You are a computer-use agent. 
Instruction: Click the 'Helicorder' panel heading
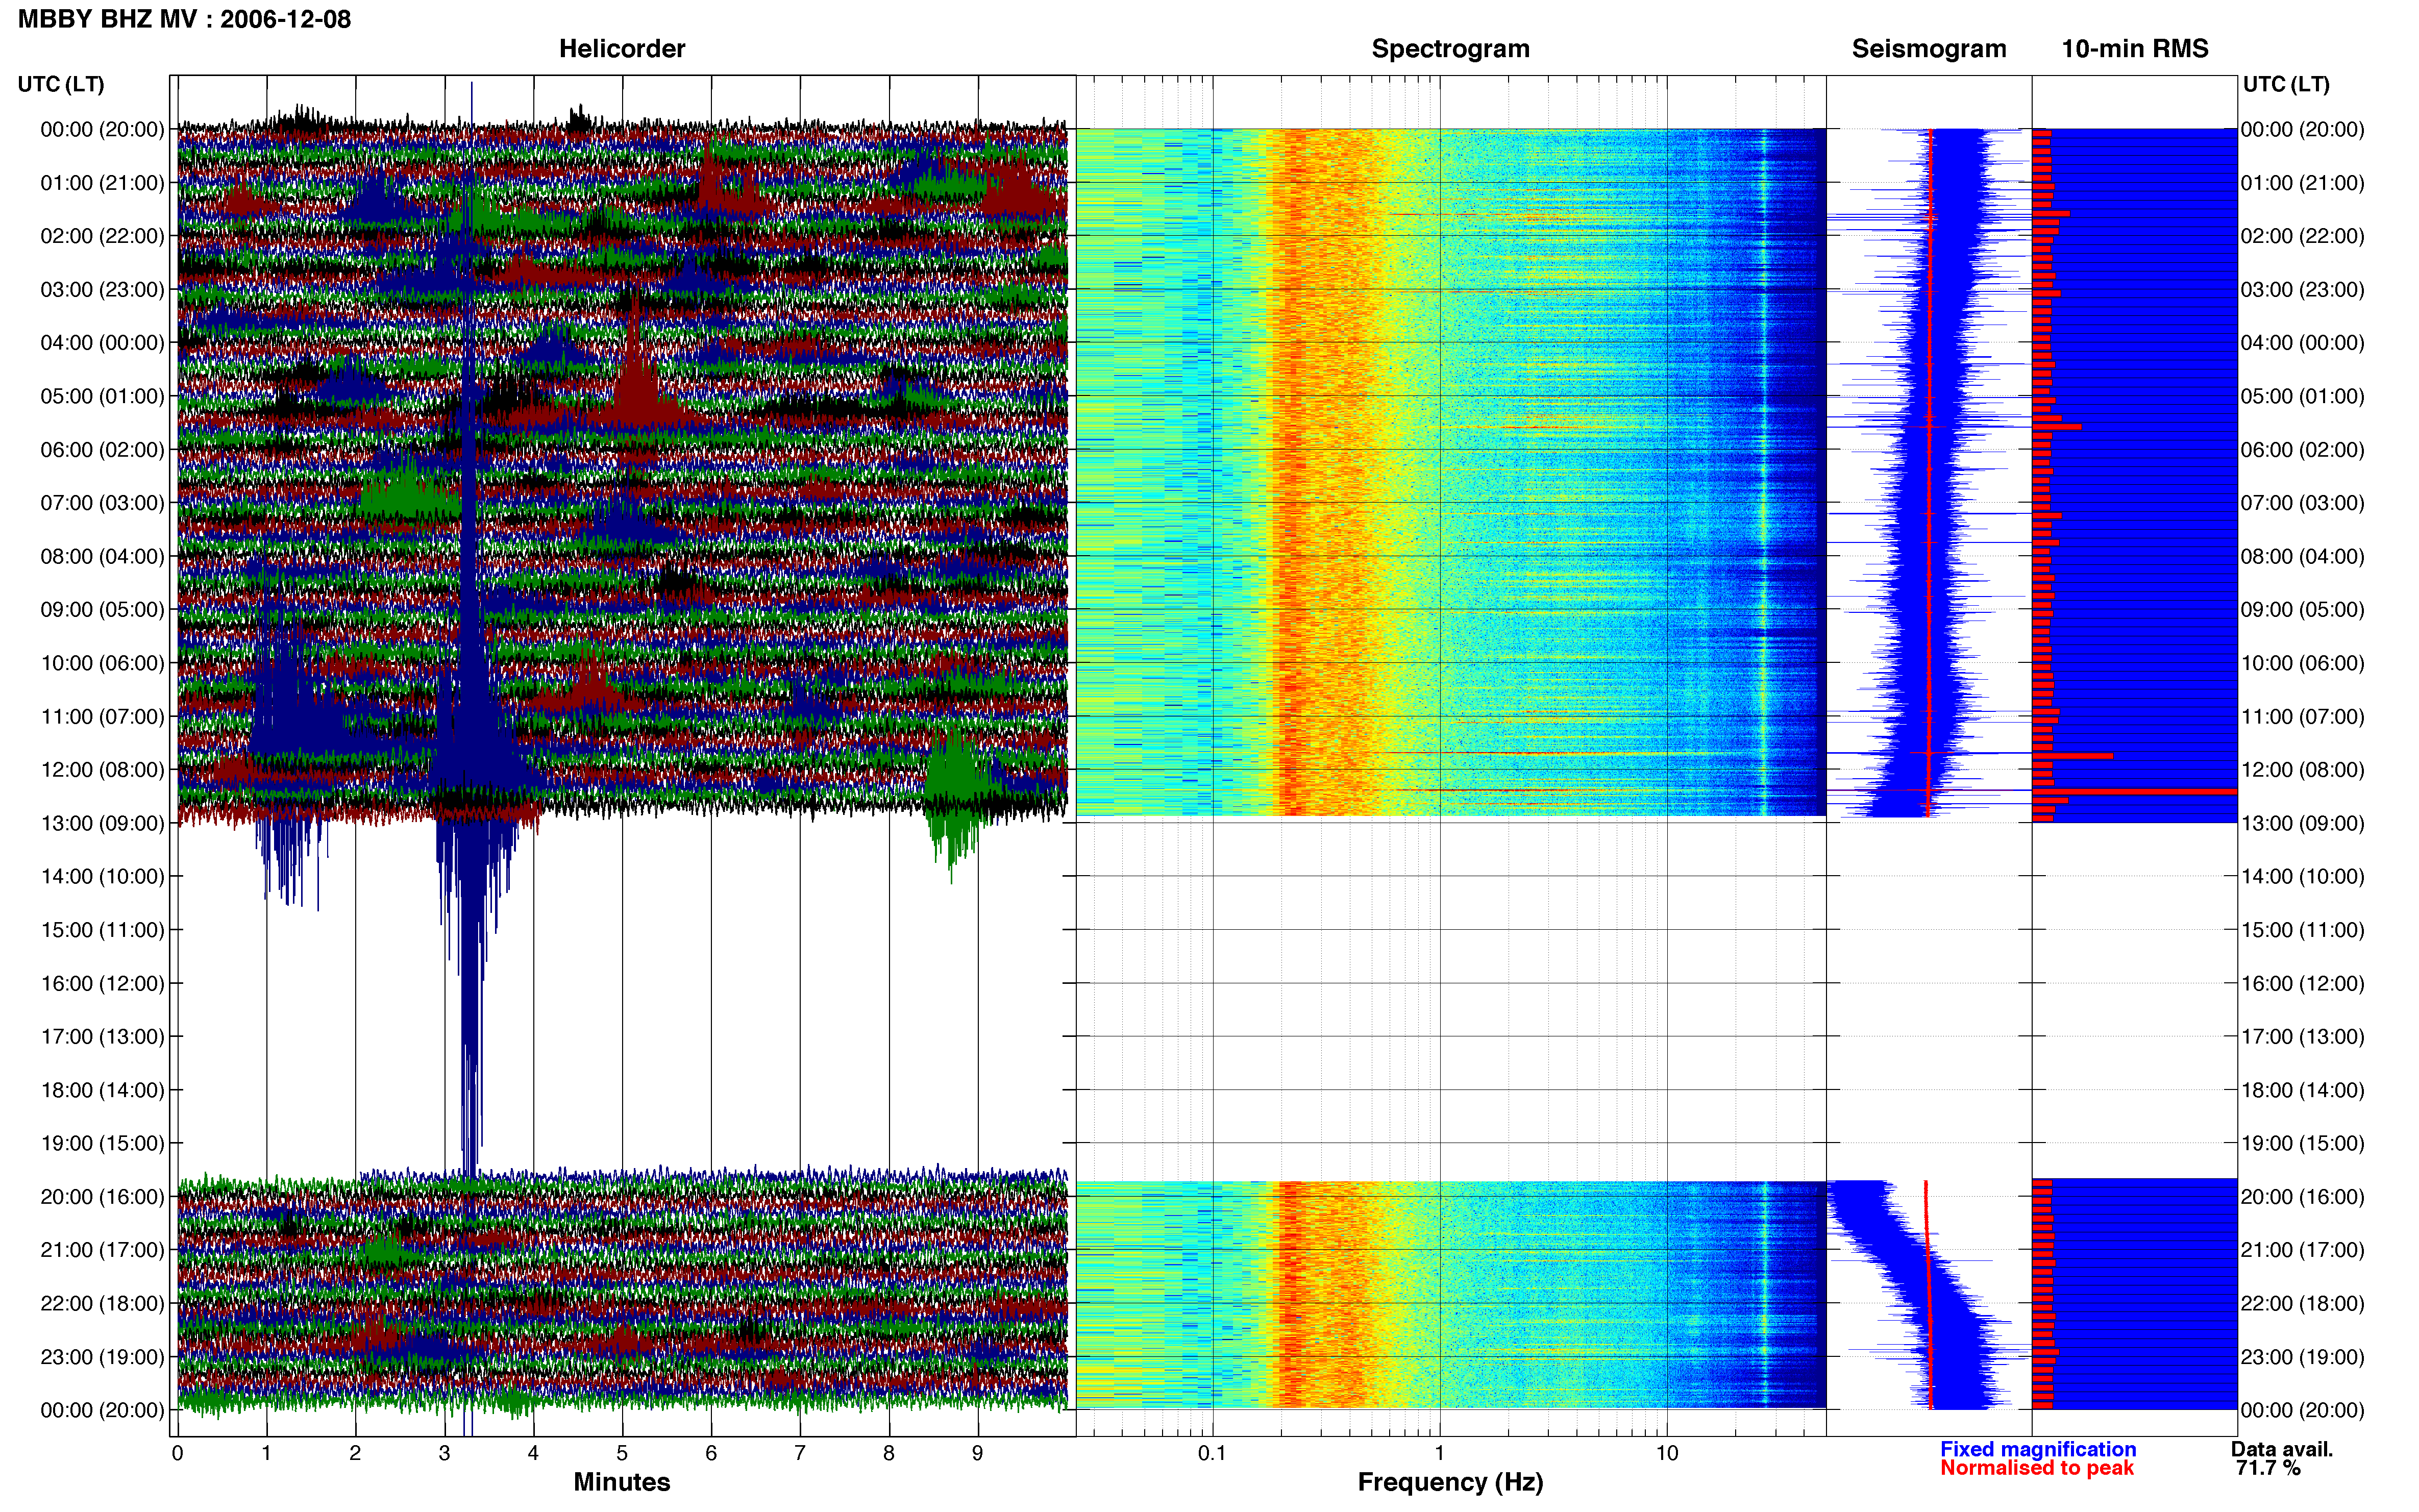point(621,49)
